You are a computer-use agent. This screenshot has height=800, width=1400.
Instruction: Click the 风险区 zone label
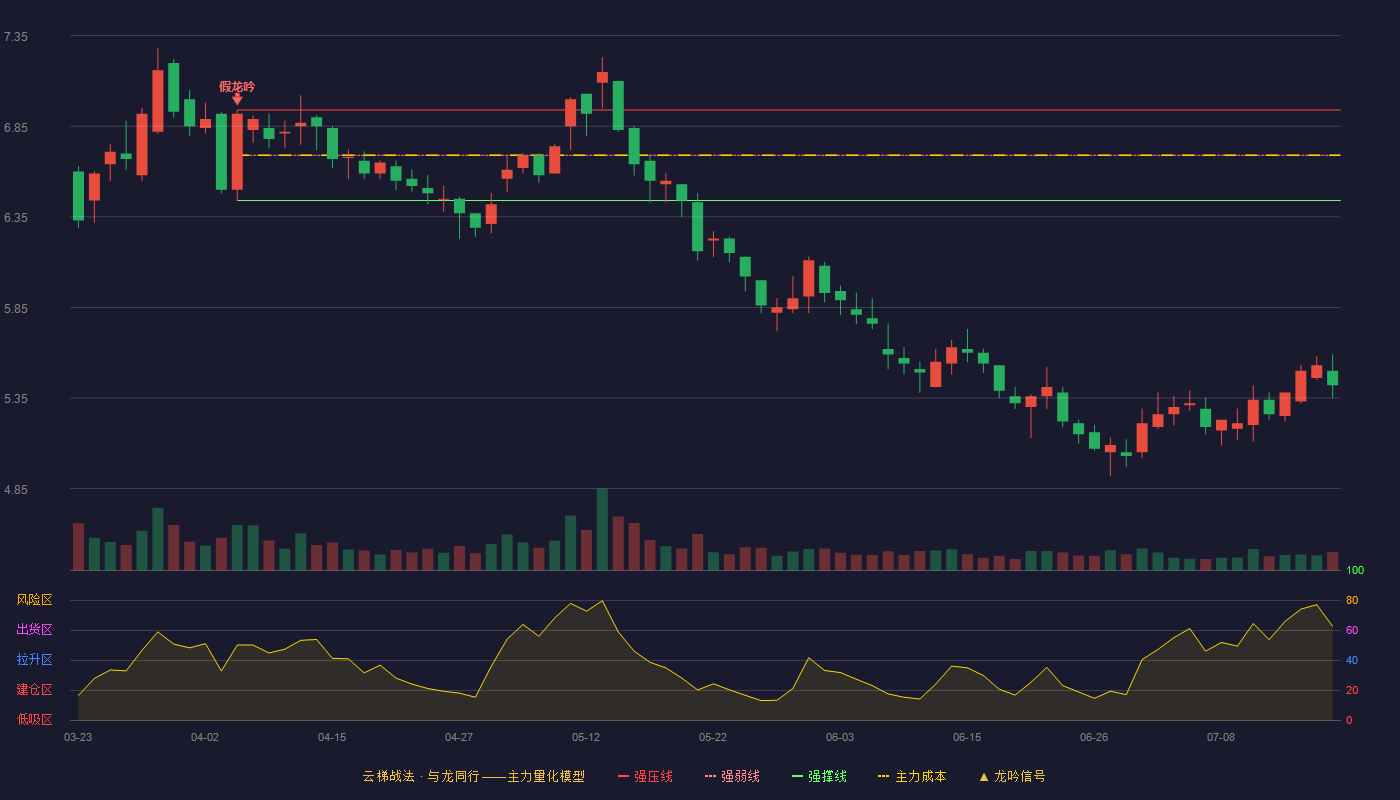[35, 600]
